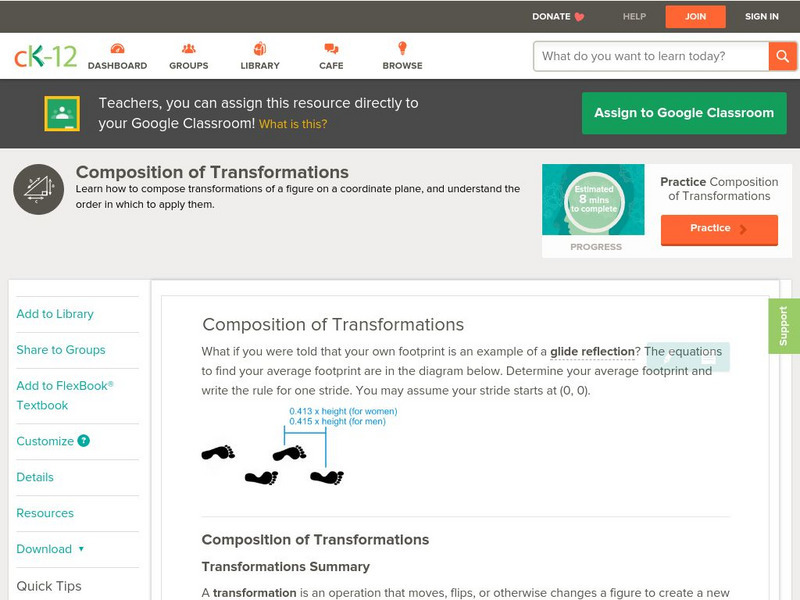Viewport: 800px width, 600px height.
Task: Click Assign to Google Classroom
Action: coord(684,113)
